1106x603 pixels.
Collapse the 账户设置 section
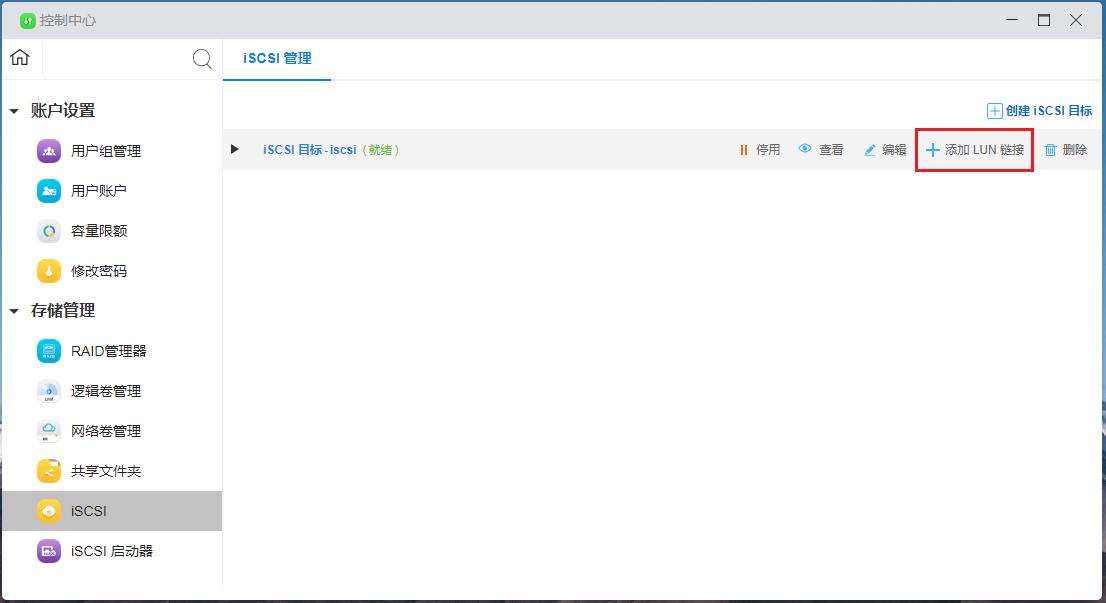point(14,111)
